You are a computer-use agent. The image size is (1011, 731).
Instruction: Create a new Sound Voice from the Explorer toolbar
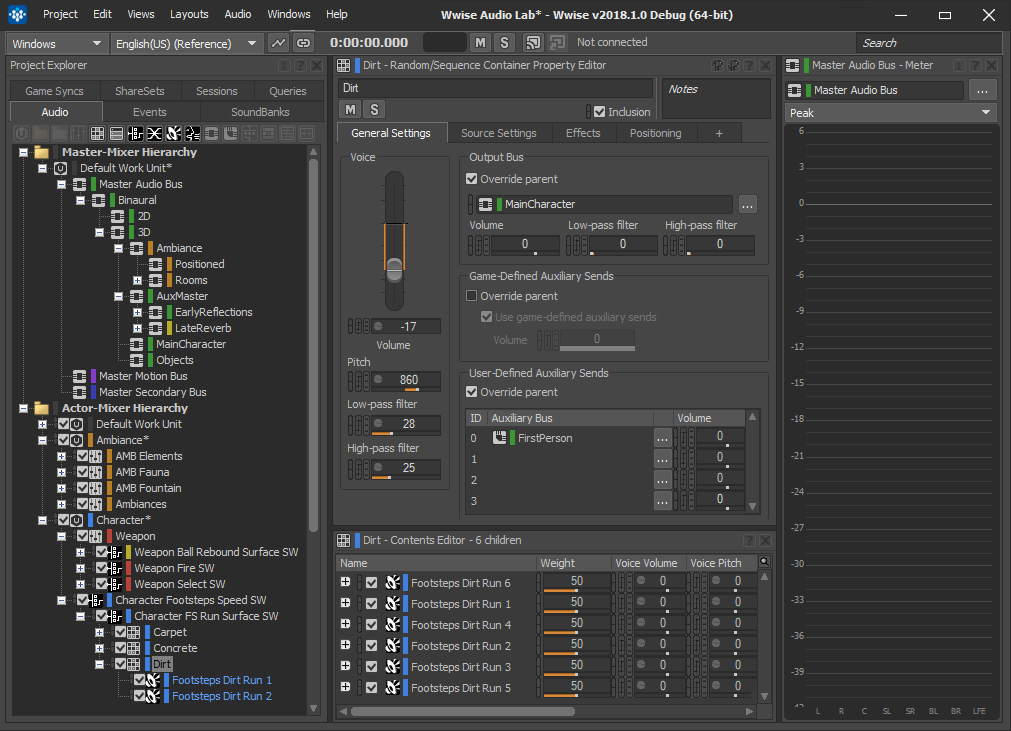point(192,133)
